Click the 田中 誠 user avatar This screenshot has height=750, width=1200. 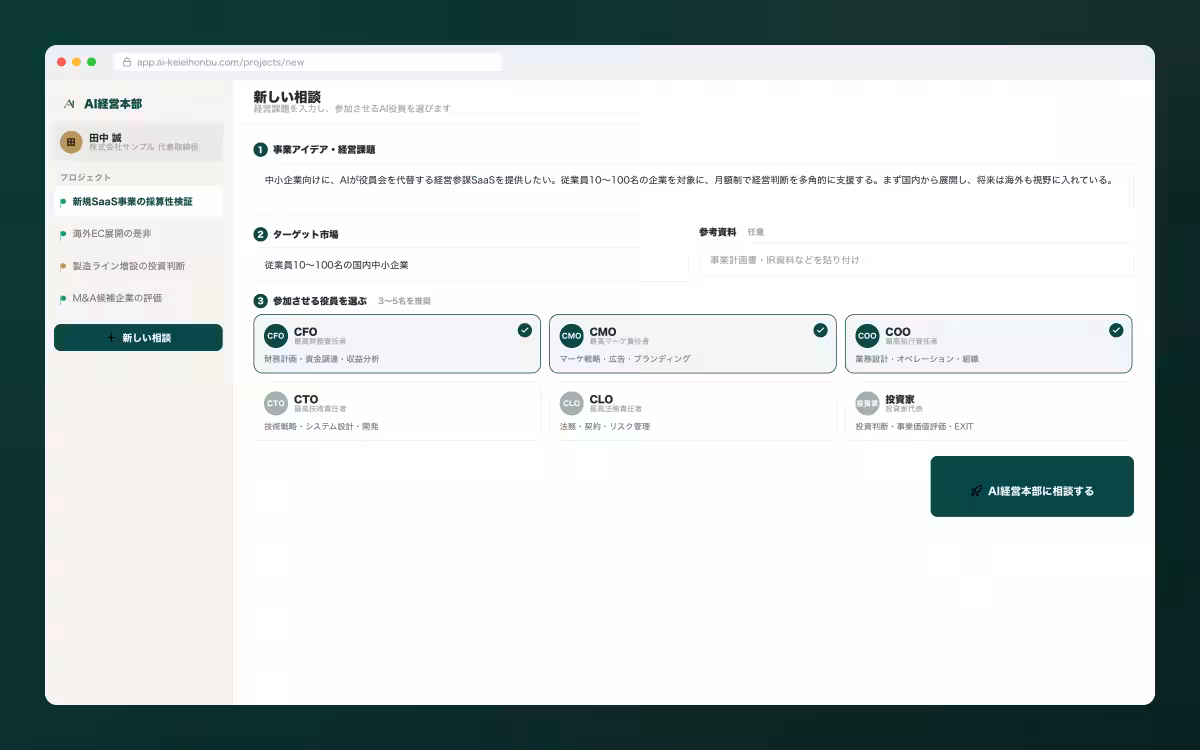click(x=71, y=142)
